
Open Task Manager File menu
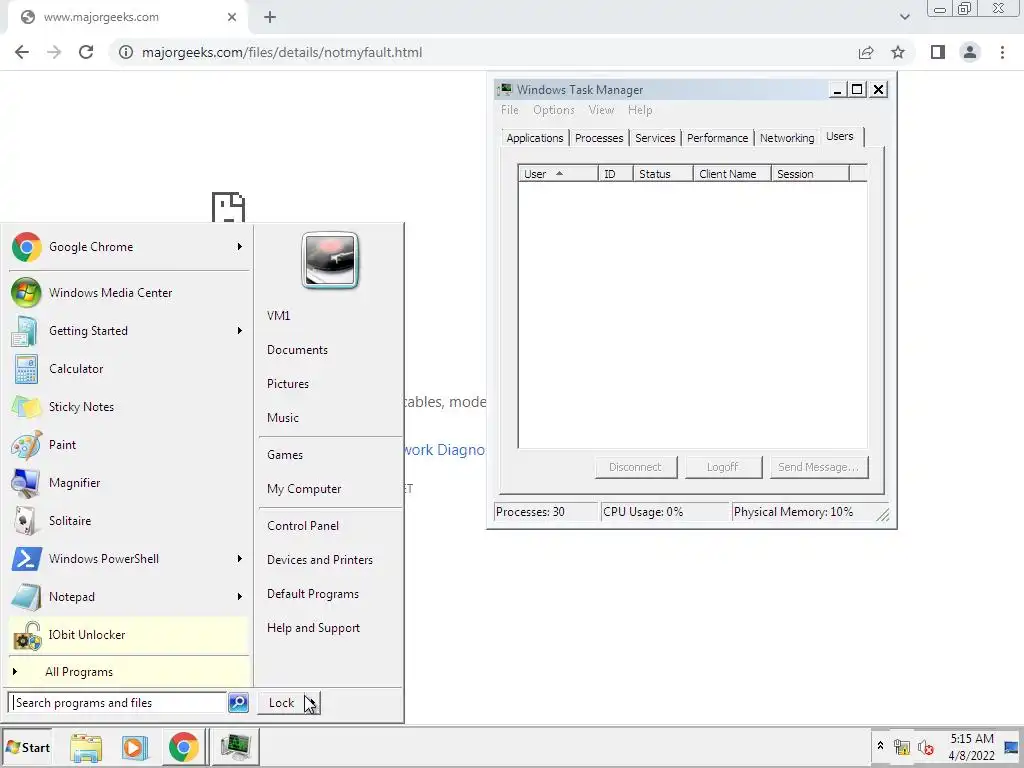click(x=509, y=110)
